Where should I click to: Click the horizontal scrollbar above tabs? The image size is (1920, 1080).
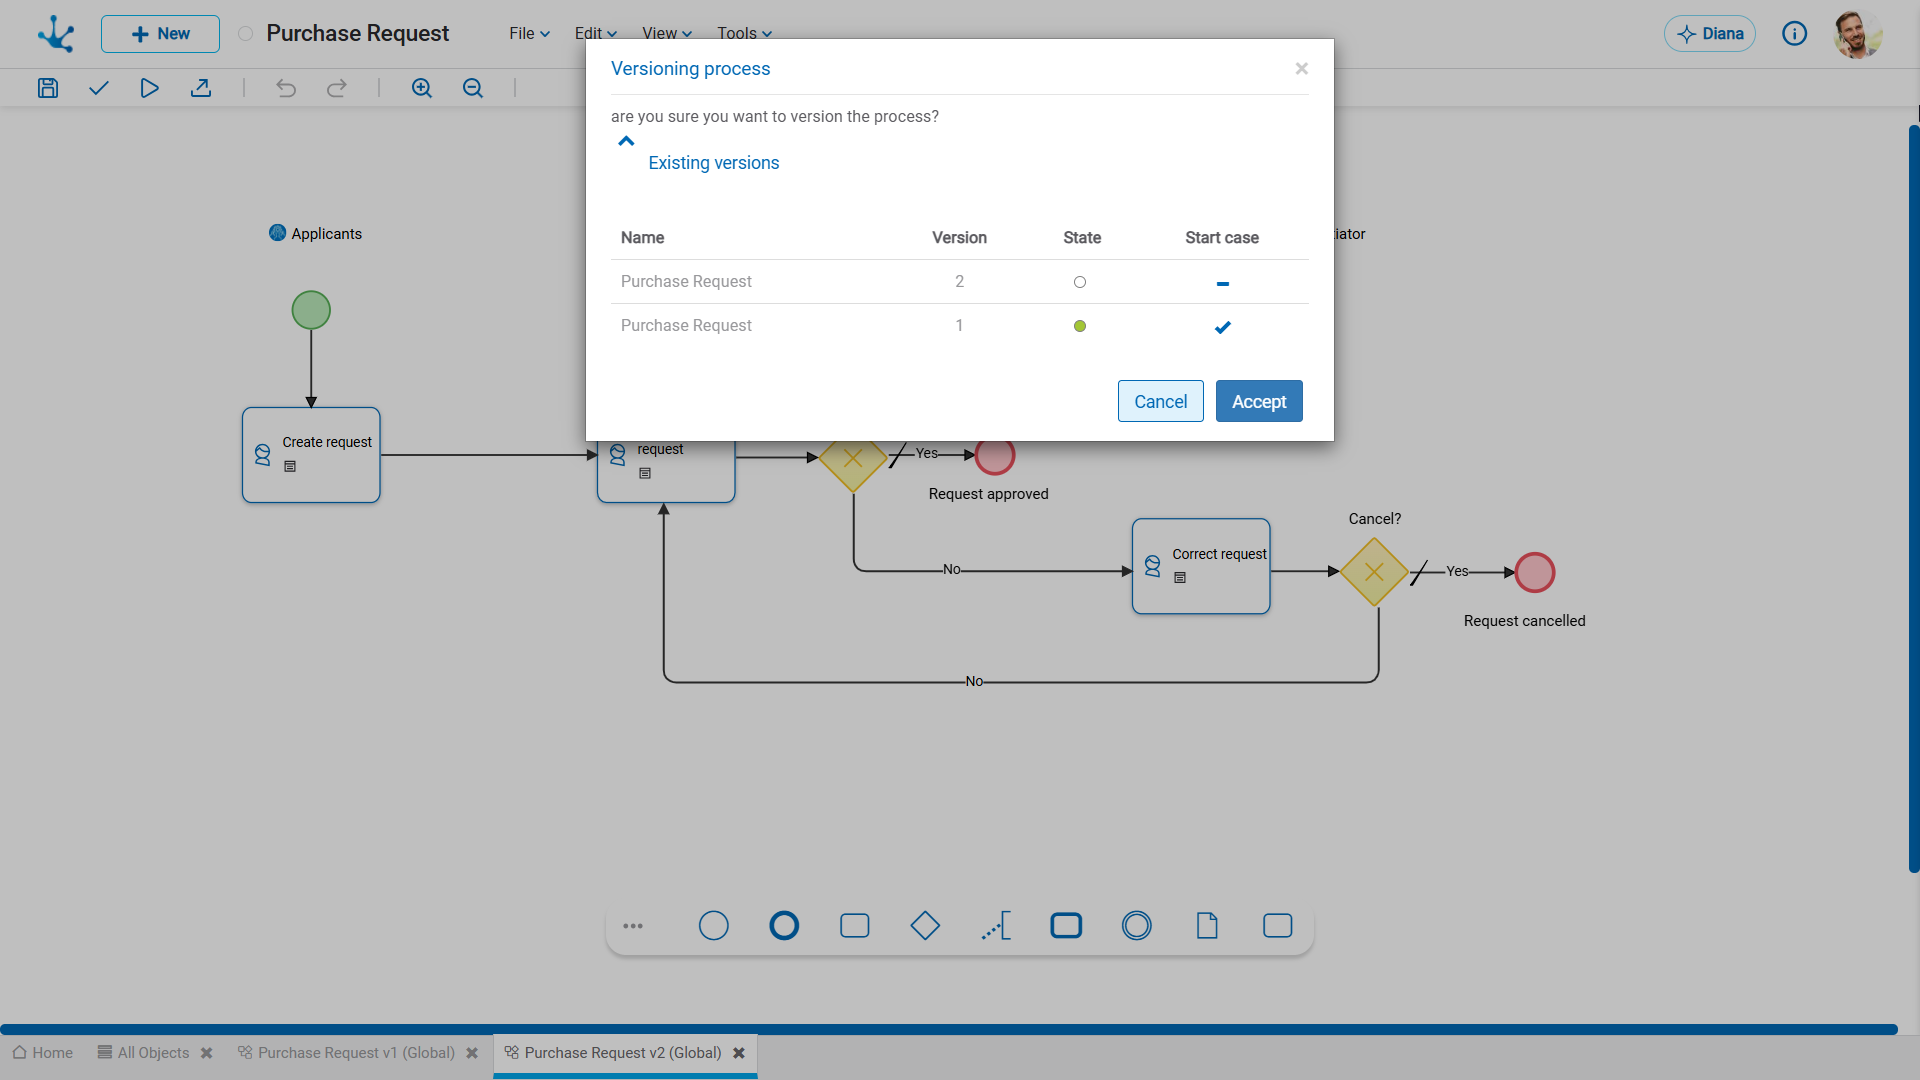tap(949, 1029)
